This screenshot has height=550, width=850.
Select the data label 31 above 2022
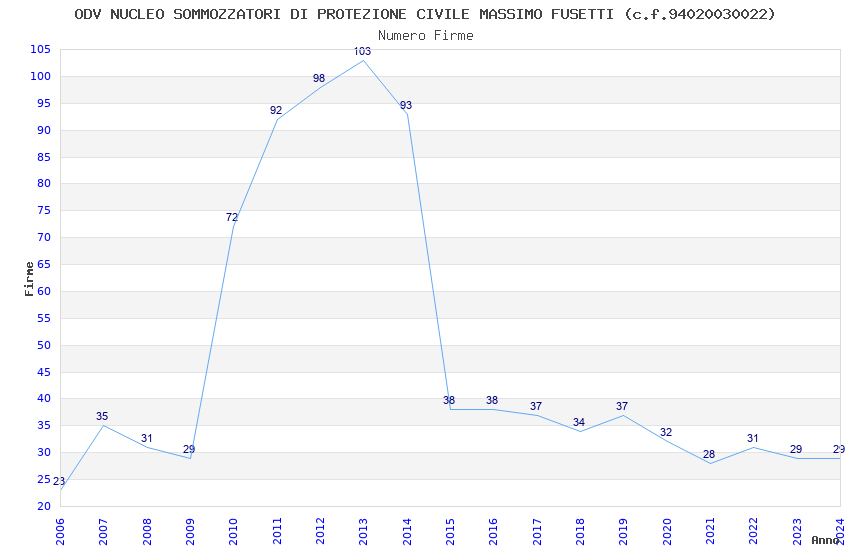click(x=752, y=438)
